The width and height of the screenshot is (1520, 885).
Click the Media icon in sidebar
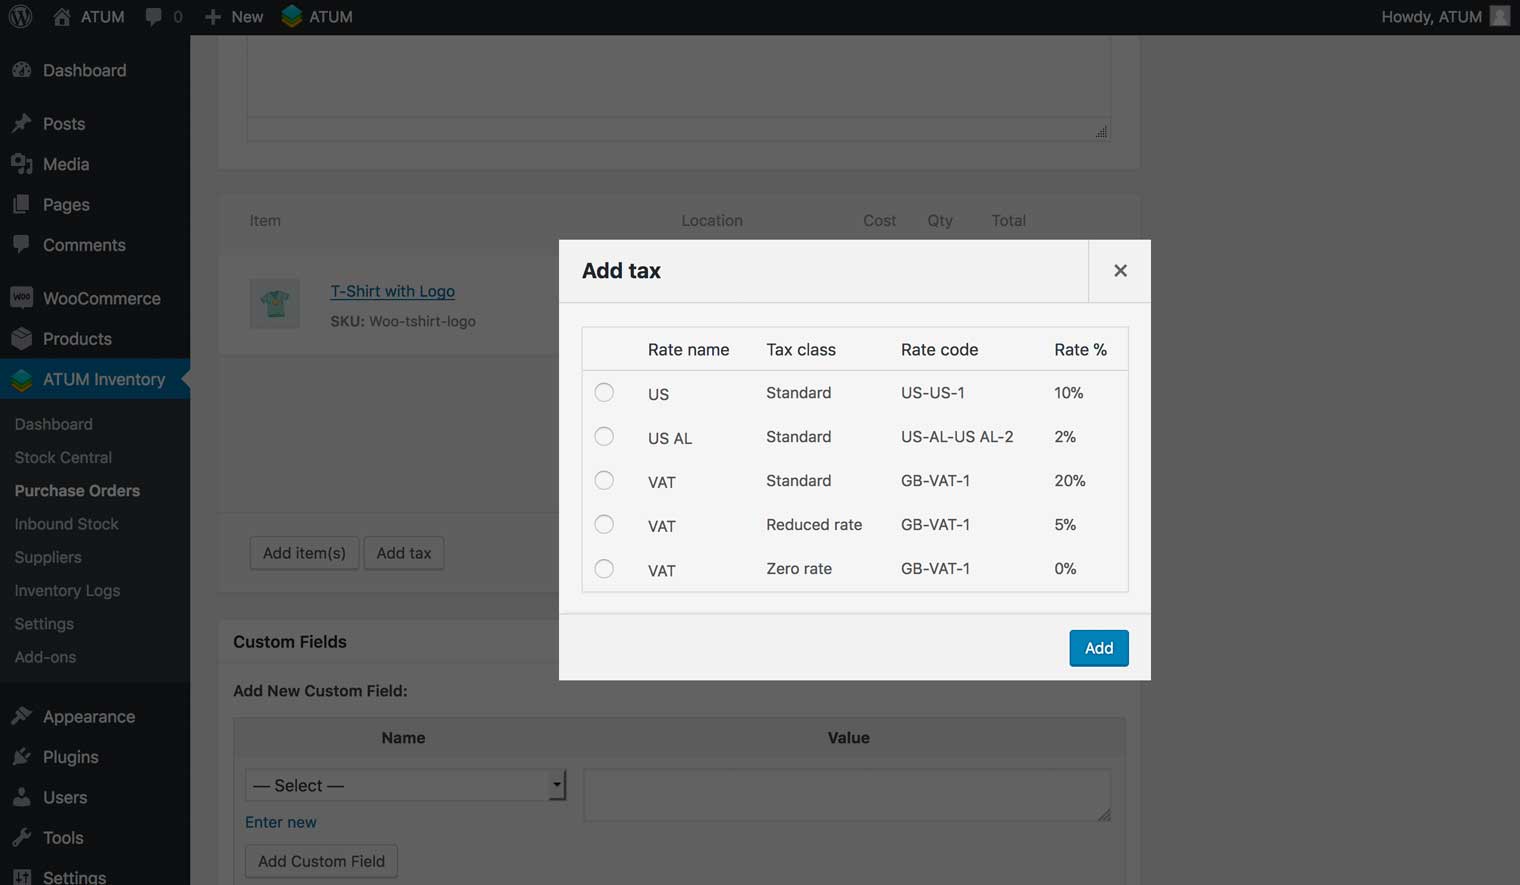[x=21, y=164]
